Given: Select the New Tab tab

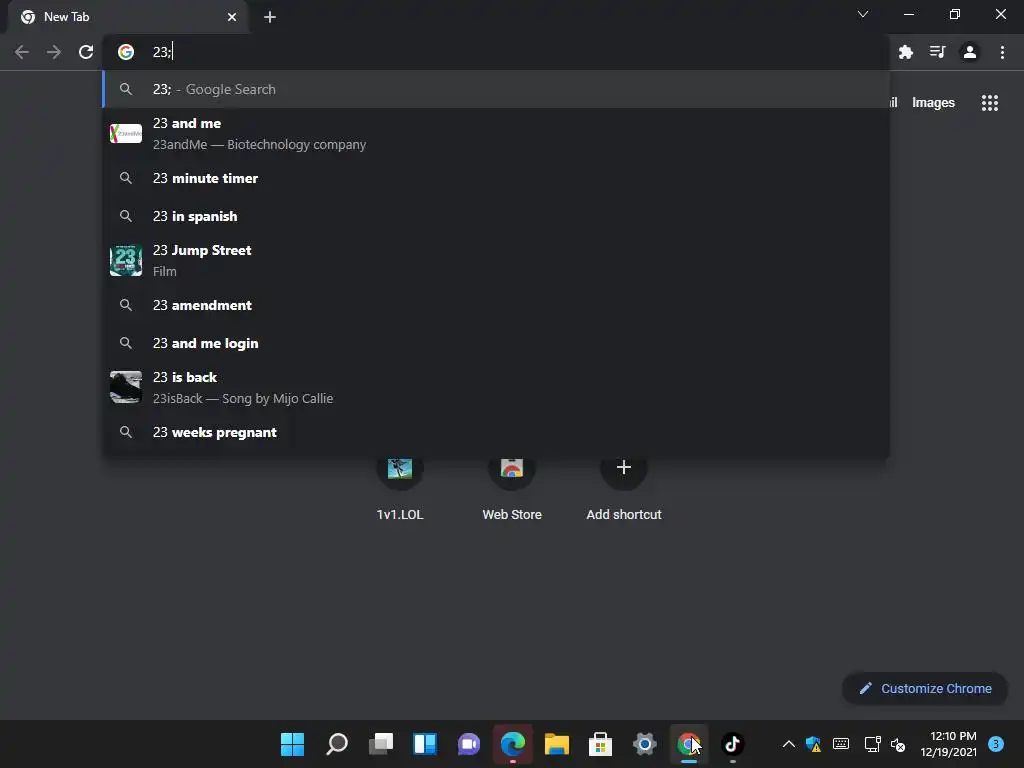Looking at the screenshot, I should click(x=129, y=17).
